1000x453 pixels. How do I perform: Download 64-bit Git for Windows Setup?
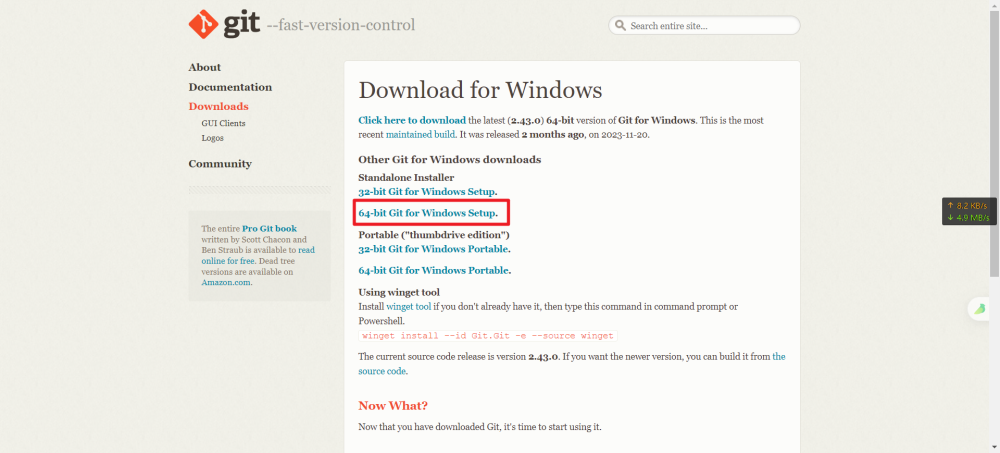pyautogui.click(x=427, y=212)
